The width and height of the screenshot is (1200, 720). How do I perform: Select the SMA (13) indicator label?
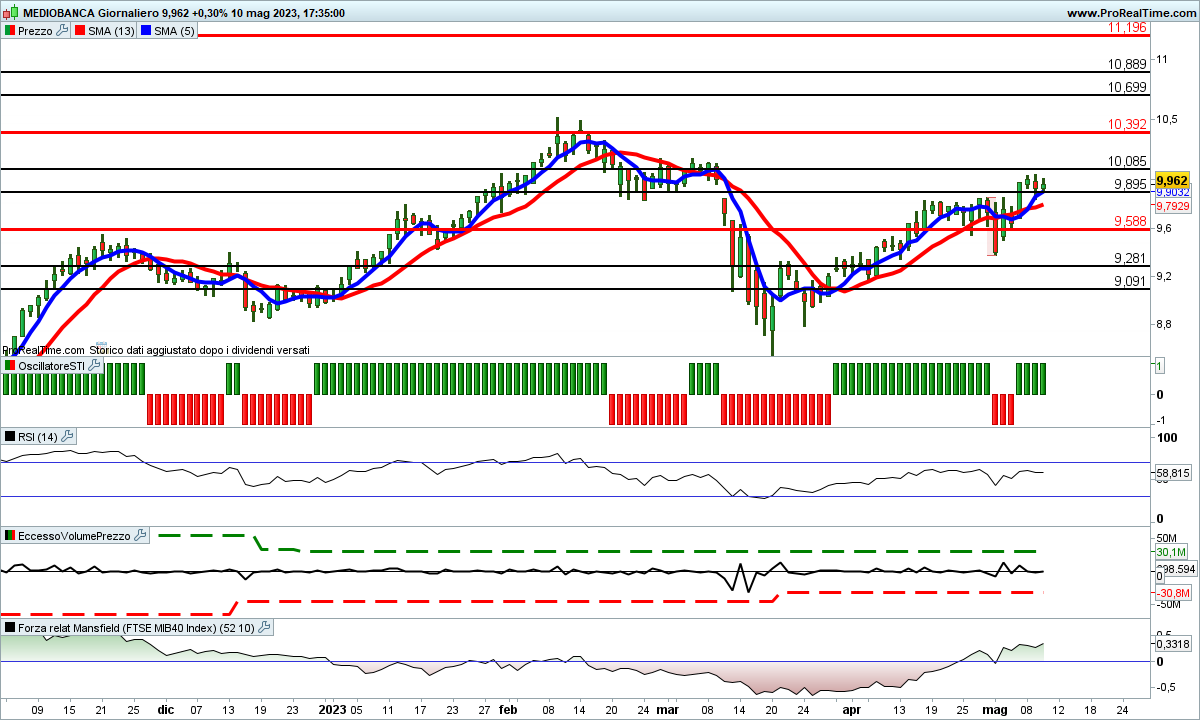pyautogui.click(x=112, y=31)
